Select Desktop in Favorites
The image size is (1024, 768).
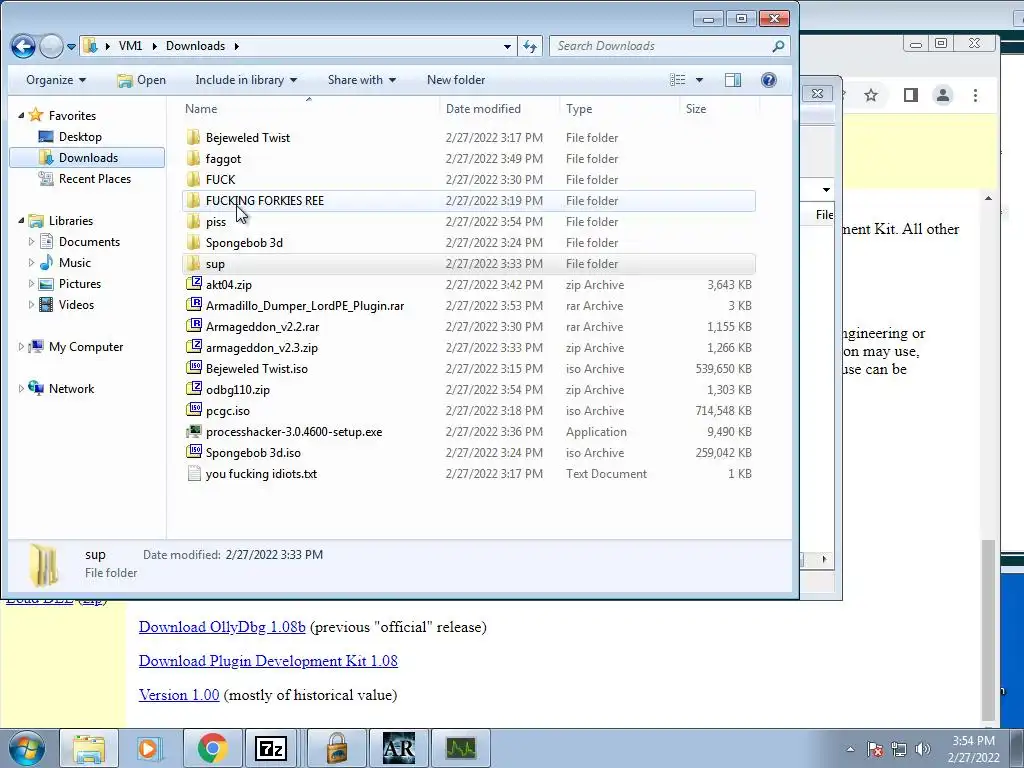80,136
